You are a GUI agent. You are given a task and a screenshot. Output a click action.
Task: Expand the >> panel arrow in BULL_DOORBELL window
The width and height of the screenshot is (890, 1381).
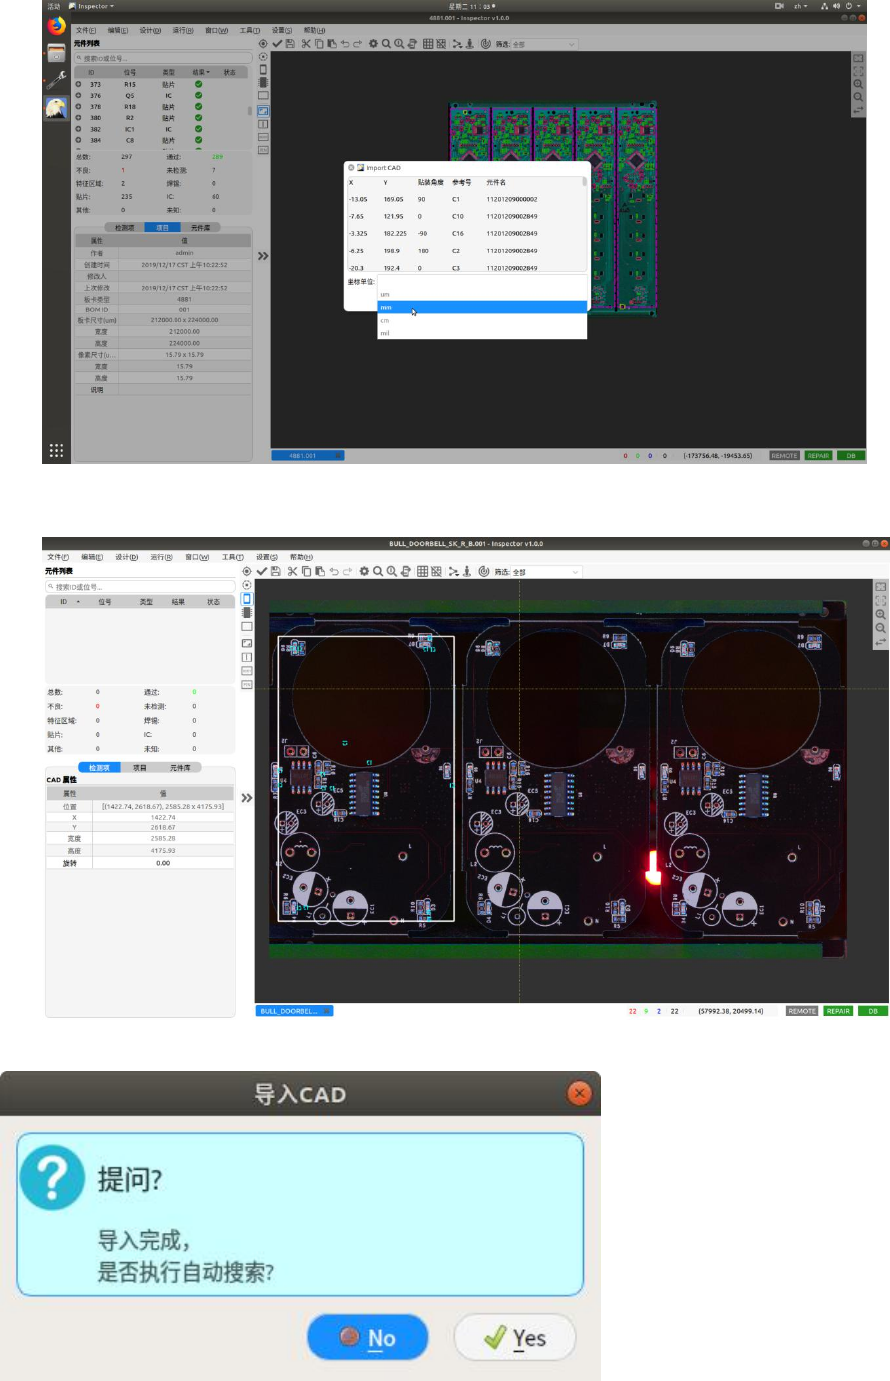click(x=246, y=798)
